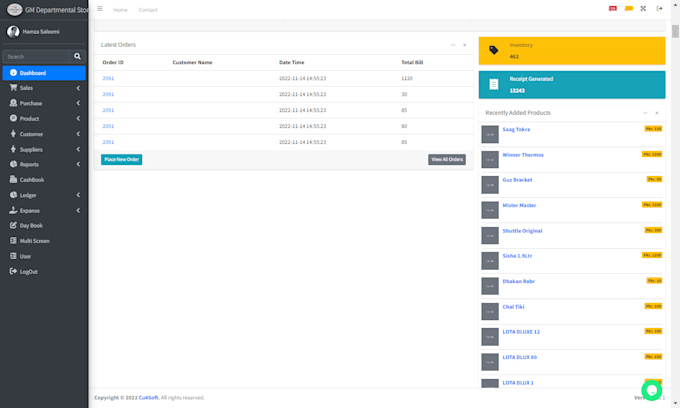Screen dimensions: 680x408
Task: Click the Receipt Generated document icon
Action: (x=494, y=84)
